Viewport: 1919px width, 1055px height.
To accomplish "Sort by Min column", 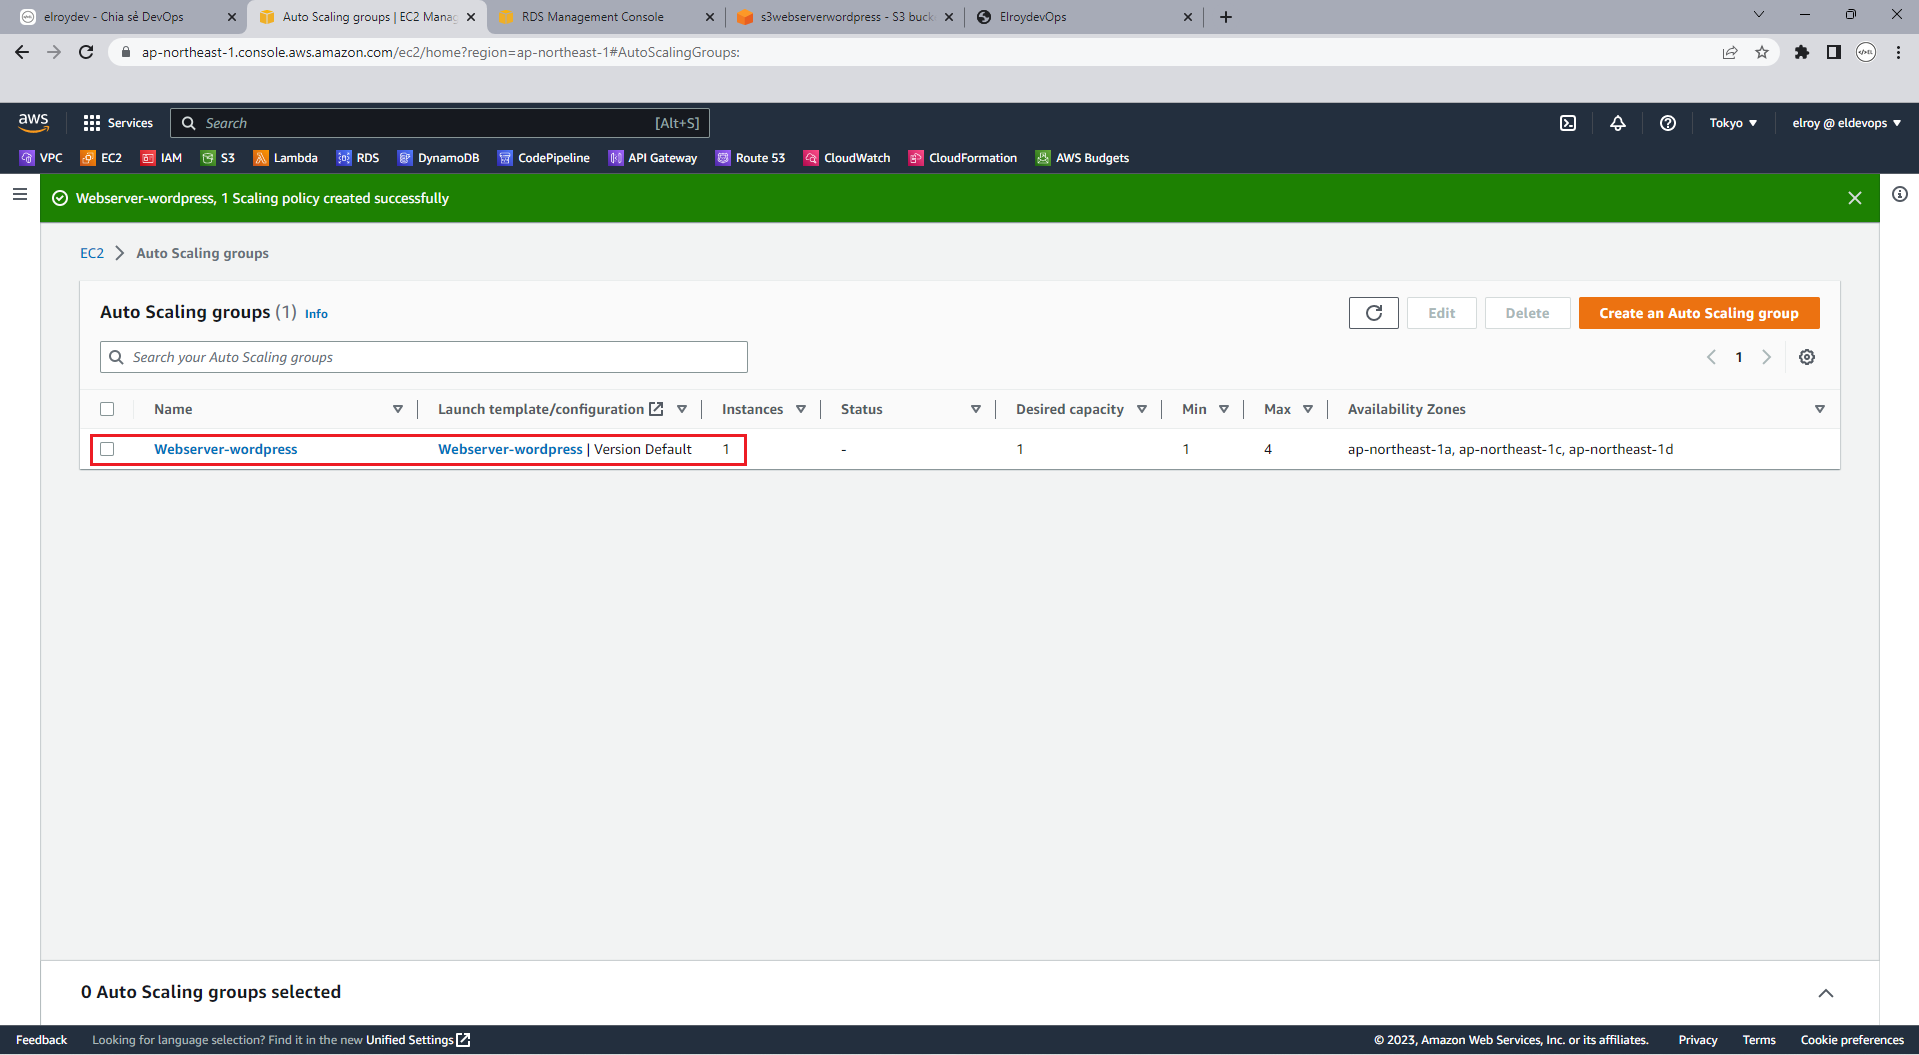I will 1224,409.
